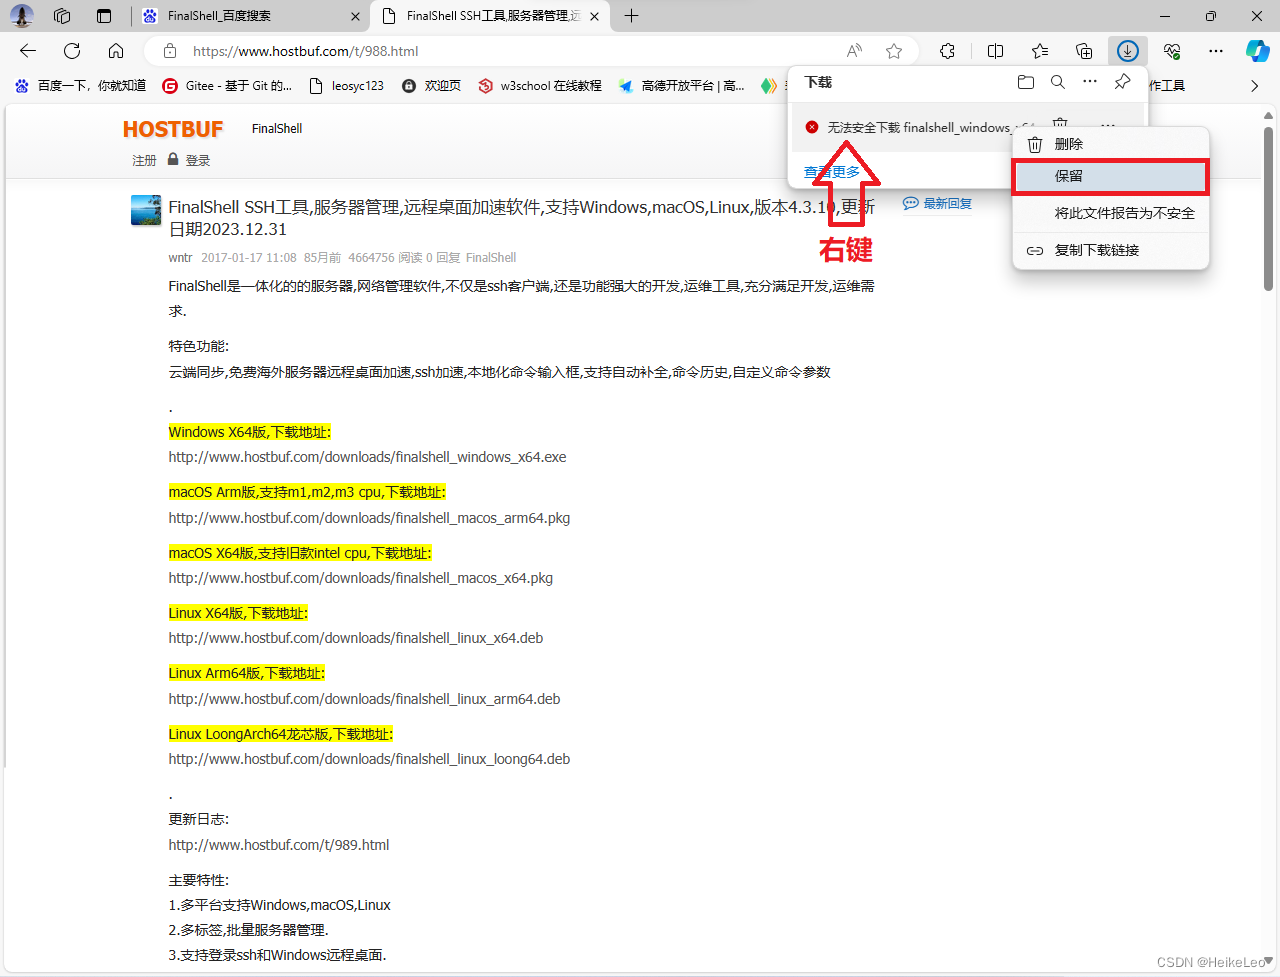Screen dimensions: 1280x977
Task: Start Read aloud from address bar
Action: click(x=854, y=51)
